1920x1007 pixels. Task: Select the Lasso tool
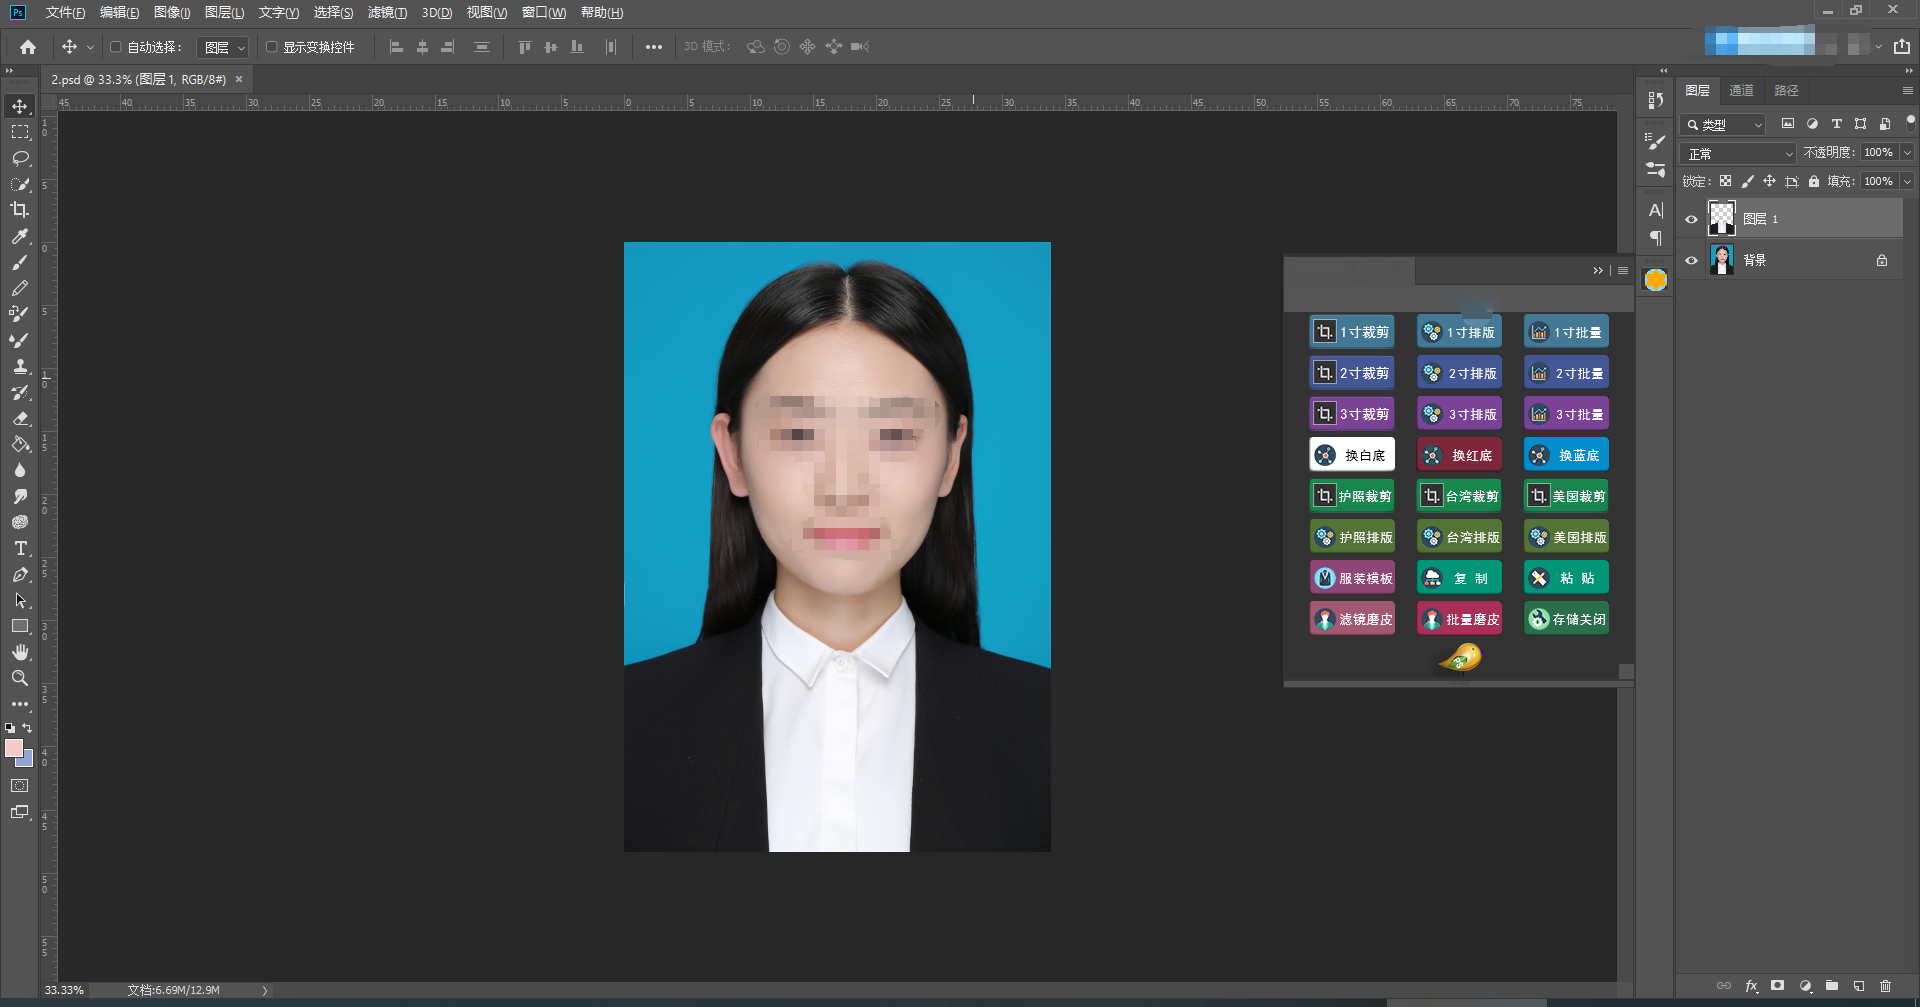(19, 158)
